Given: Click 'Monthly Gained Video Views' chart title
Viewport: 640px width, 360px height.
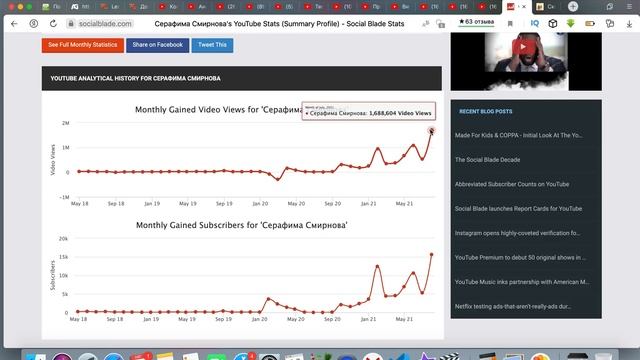Looking at the screenshot, I should point(218,110).
